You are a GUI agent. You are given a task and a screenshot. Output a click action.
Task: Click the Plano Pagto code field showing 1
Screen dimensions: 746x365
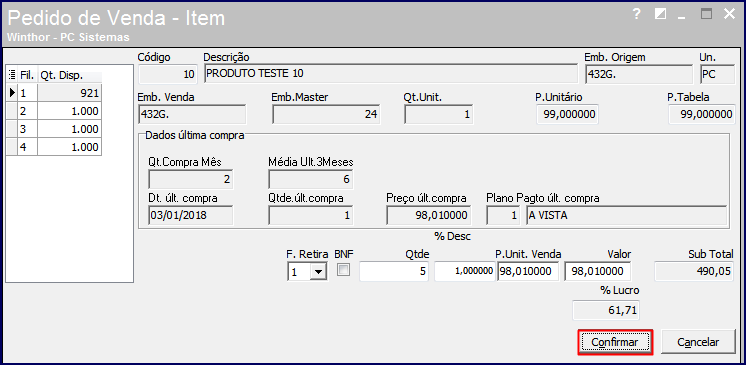(503, 215)
